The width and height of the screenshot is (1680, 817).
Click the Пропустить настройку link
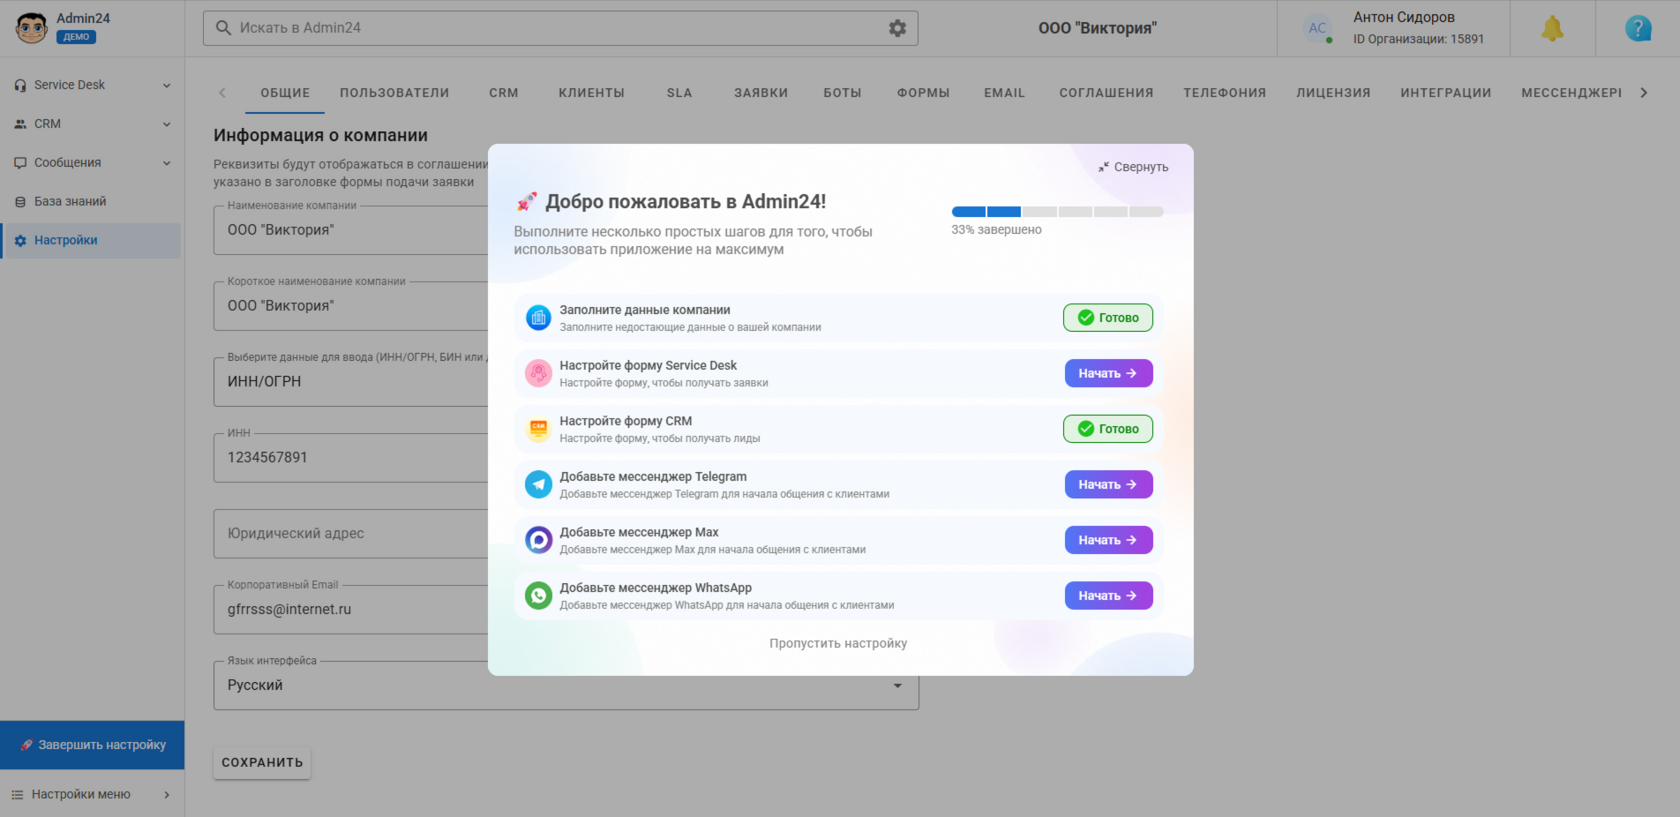tap(838, 643)
